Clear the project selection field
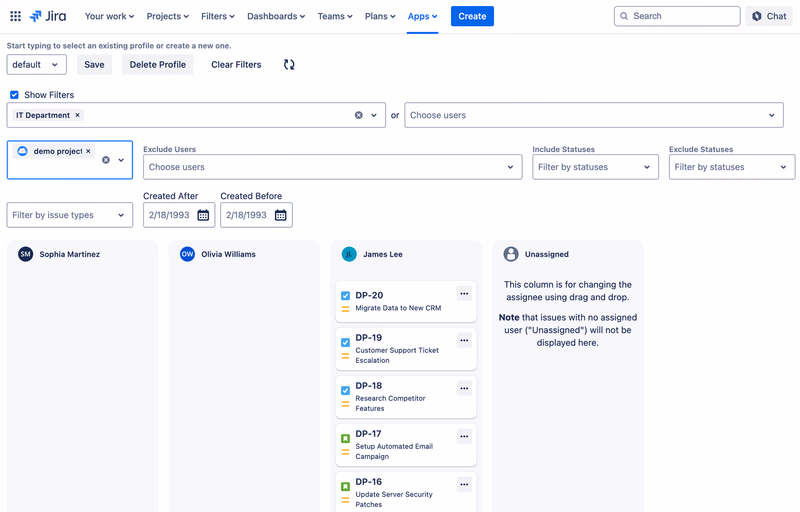This screenshot has height=512, width=800. click(x=106, y=160)
